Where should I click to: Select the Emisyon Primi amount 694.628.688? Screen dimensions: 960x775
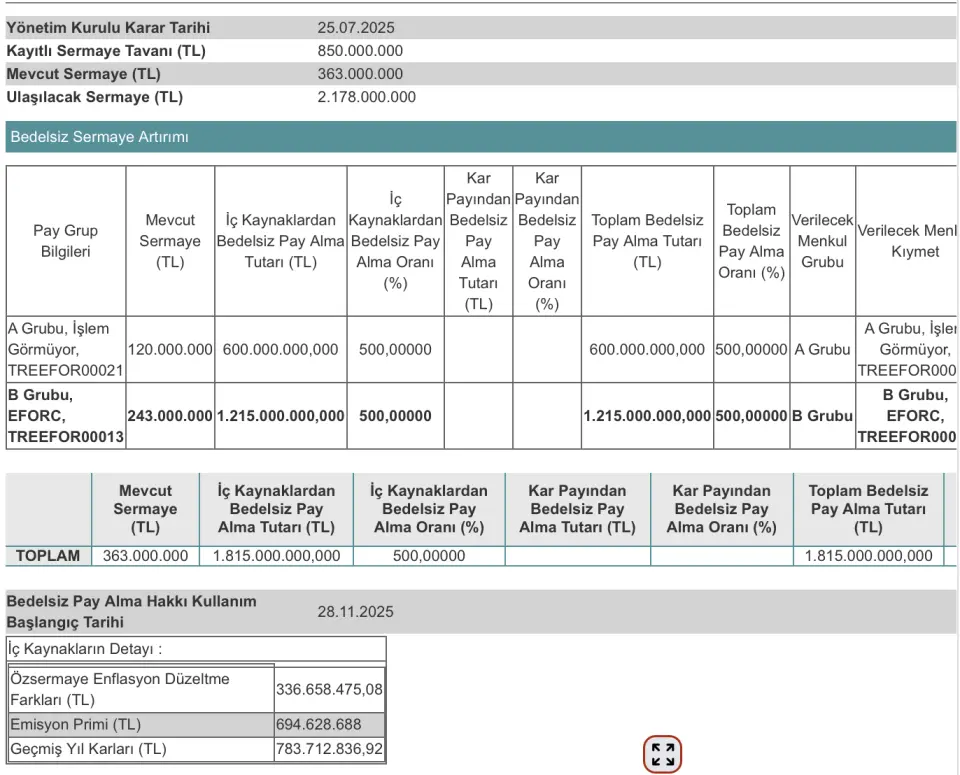click(319, 724)
